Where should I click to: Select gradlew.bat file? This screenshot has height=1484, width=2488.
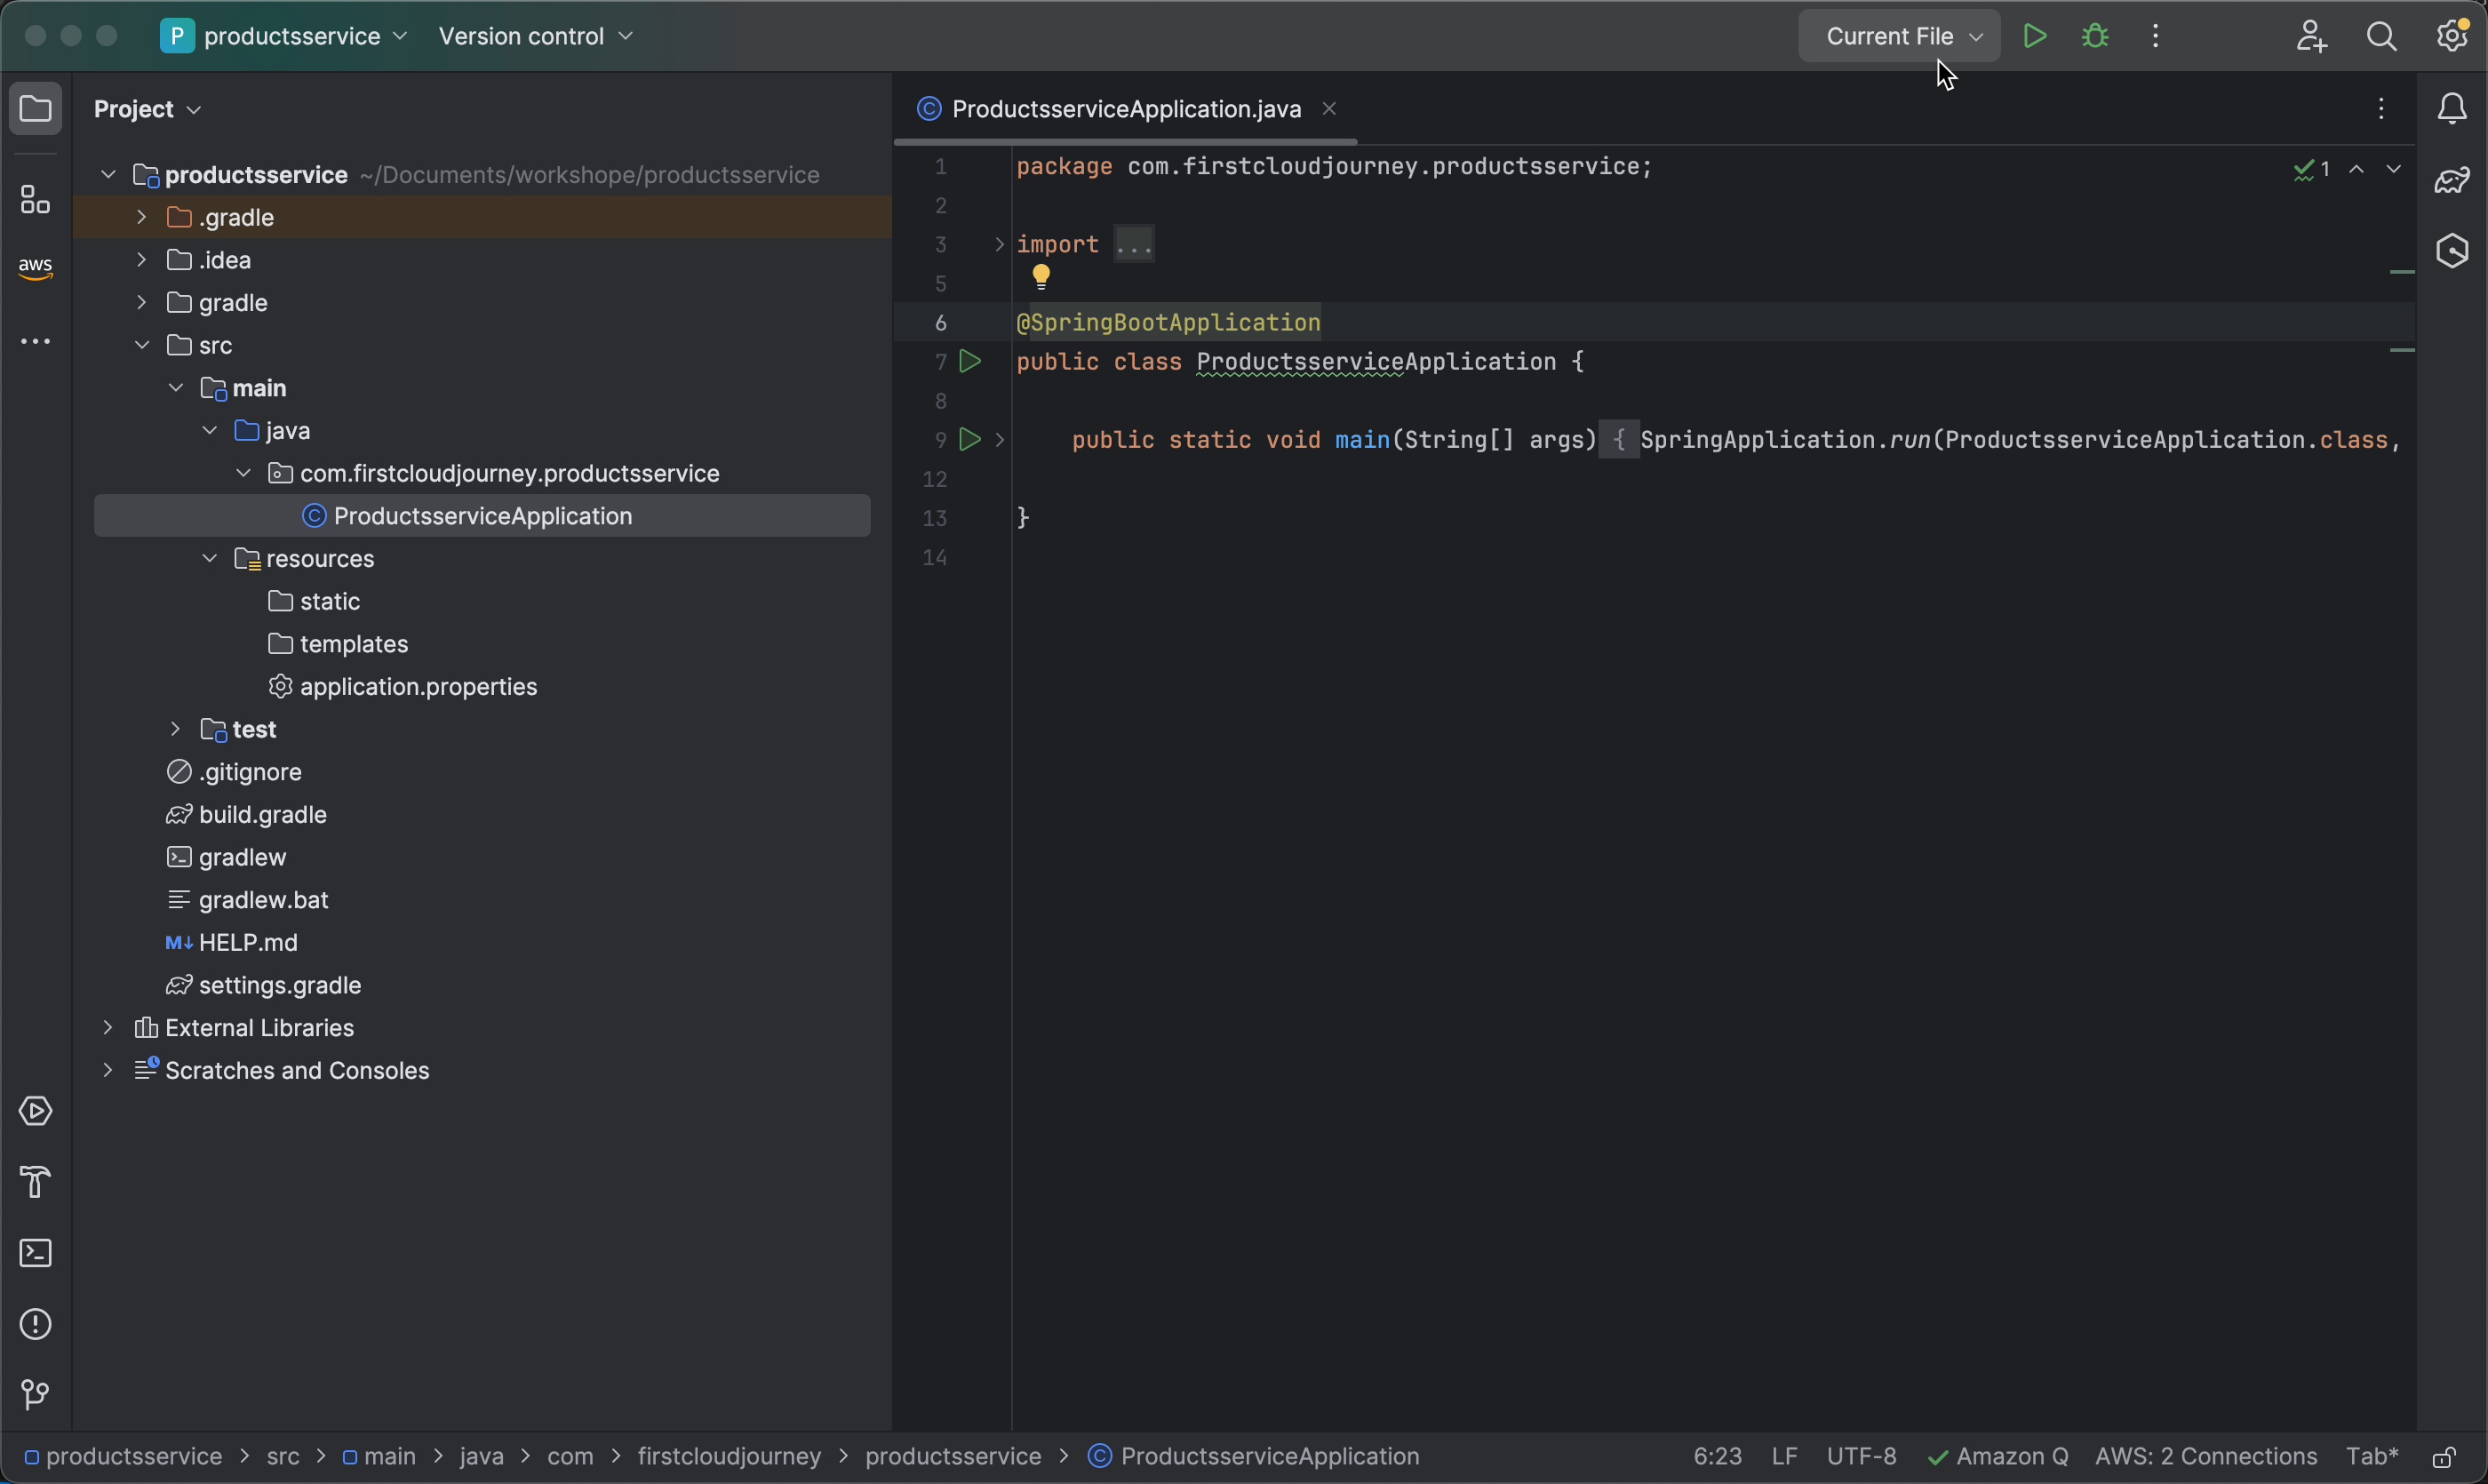[248, 900]
